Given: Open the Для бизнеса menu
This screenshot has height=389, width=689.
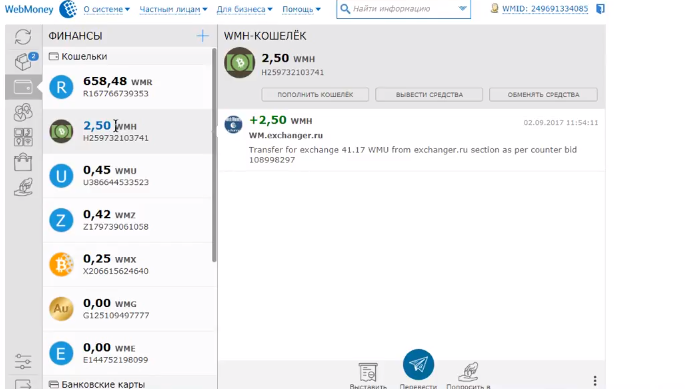Looking at the screenshot, I should pos(244,9).
